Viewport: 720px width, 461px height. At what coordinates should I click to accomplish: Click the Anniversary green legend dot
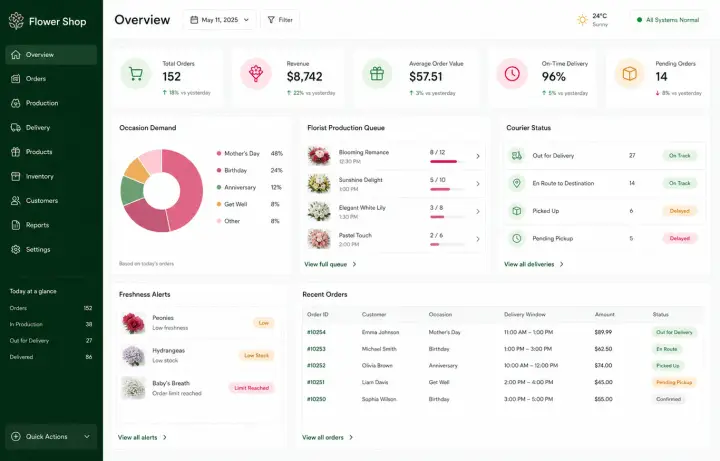pos(219,187)
